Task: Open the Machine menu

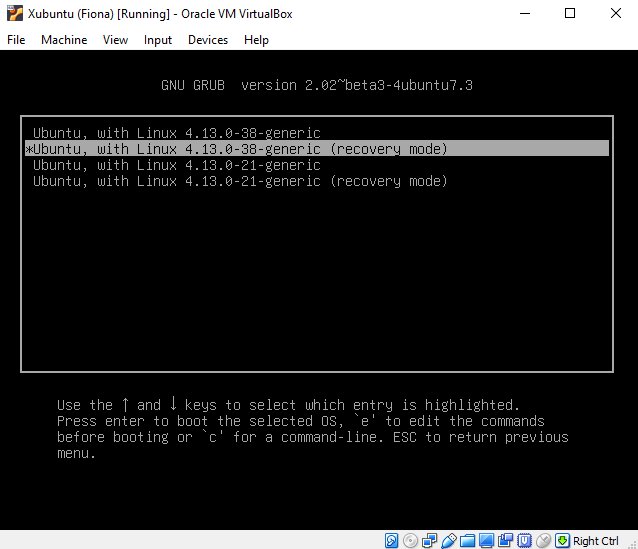Action: (64, 40)
